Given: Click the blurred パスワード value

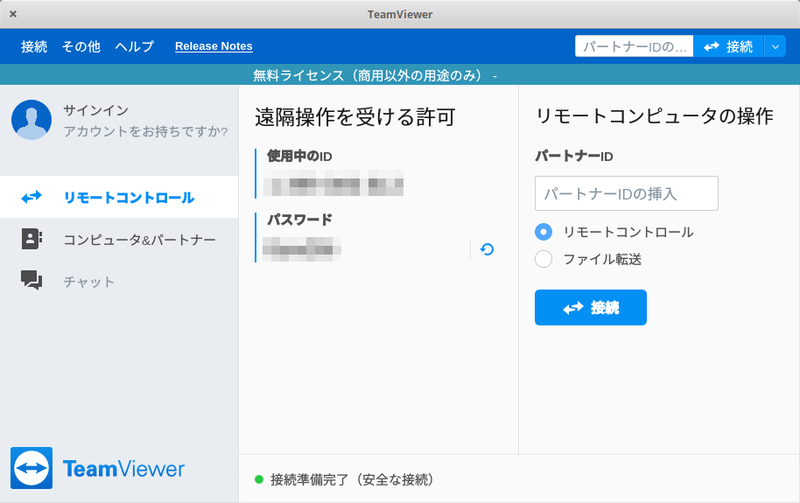Looking at the screenshot, I should point(302,249).
